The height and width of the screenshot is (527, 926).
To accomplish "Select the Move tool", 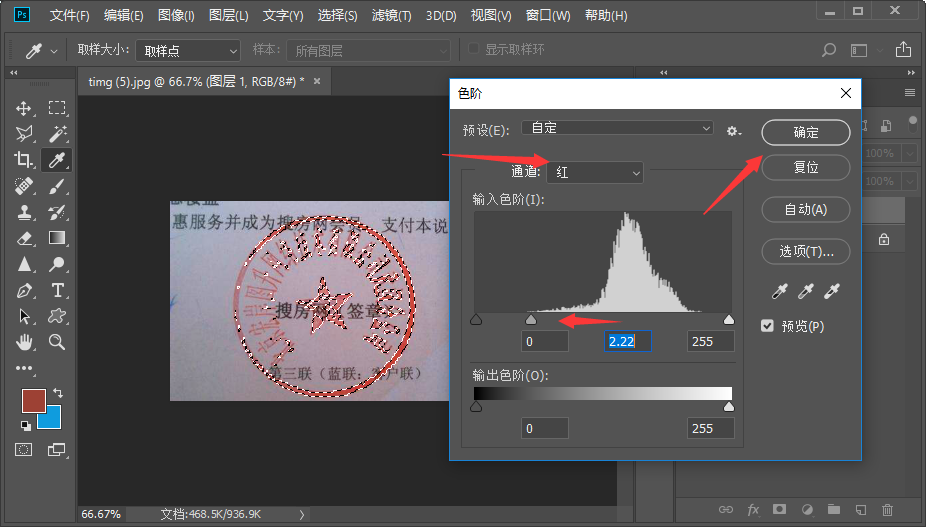I will 24,108.
